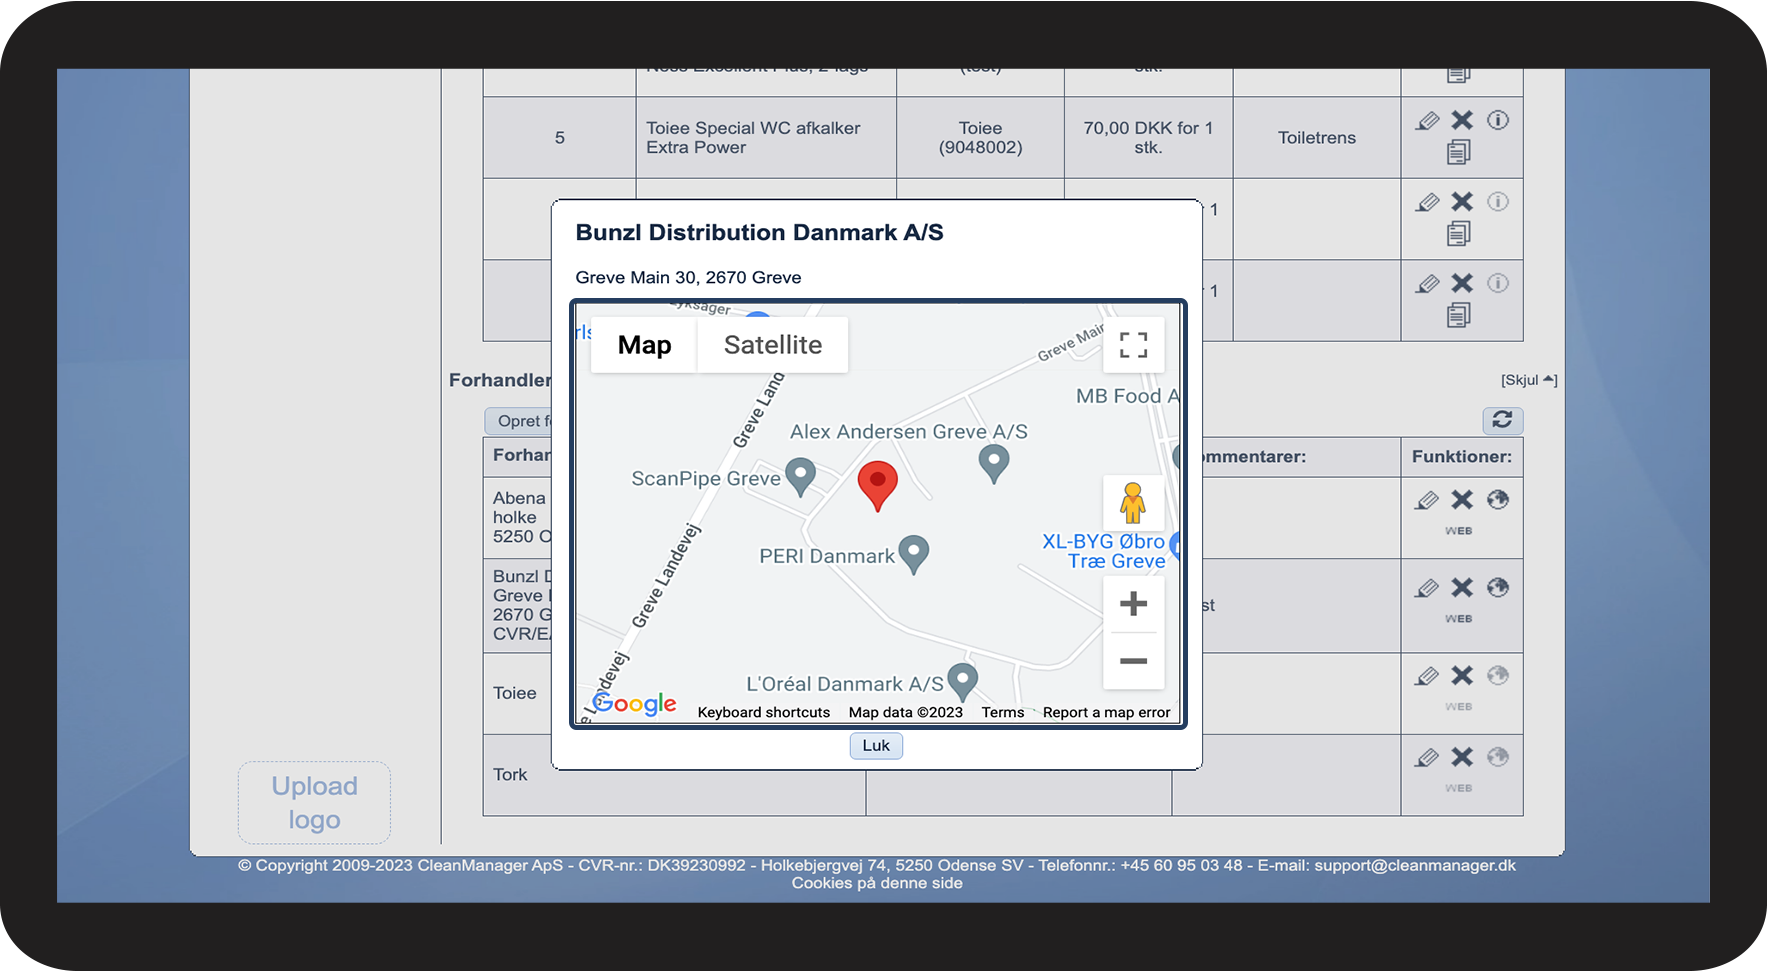The image size is (1767, 971).
Task: Click the Street View pegman icon
Action: pos(1133,503)
